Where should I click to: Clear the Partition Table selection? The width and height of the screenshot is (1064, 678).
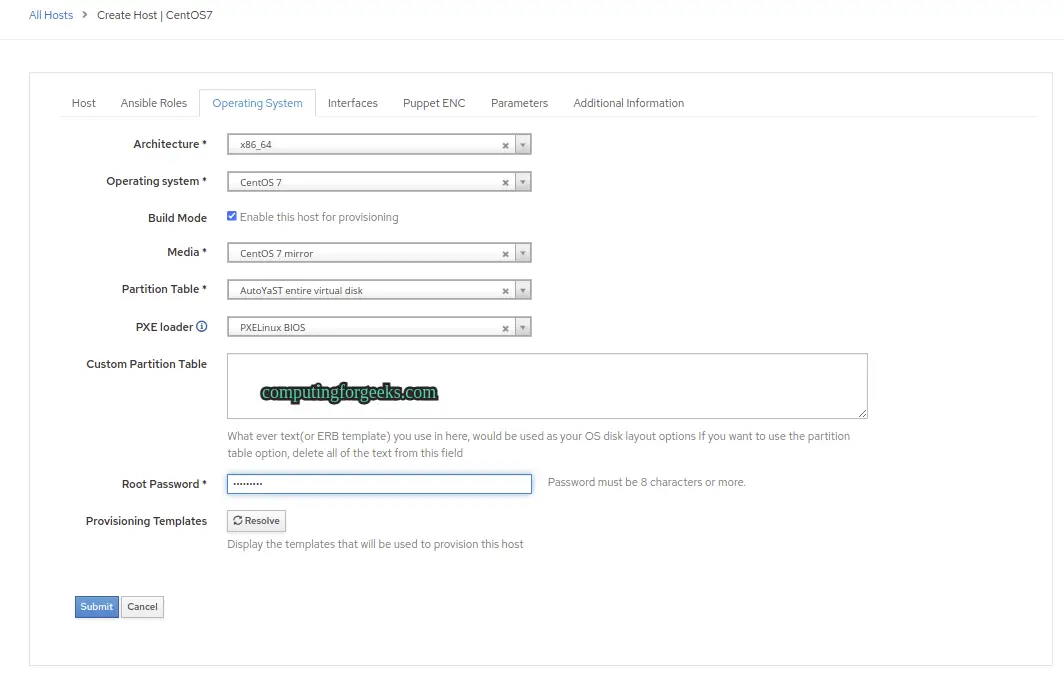[x=506, y=291]
